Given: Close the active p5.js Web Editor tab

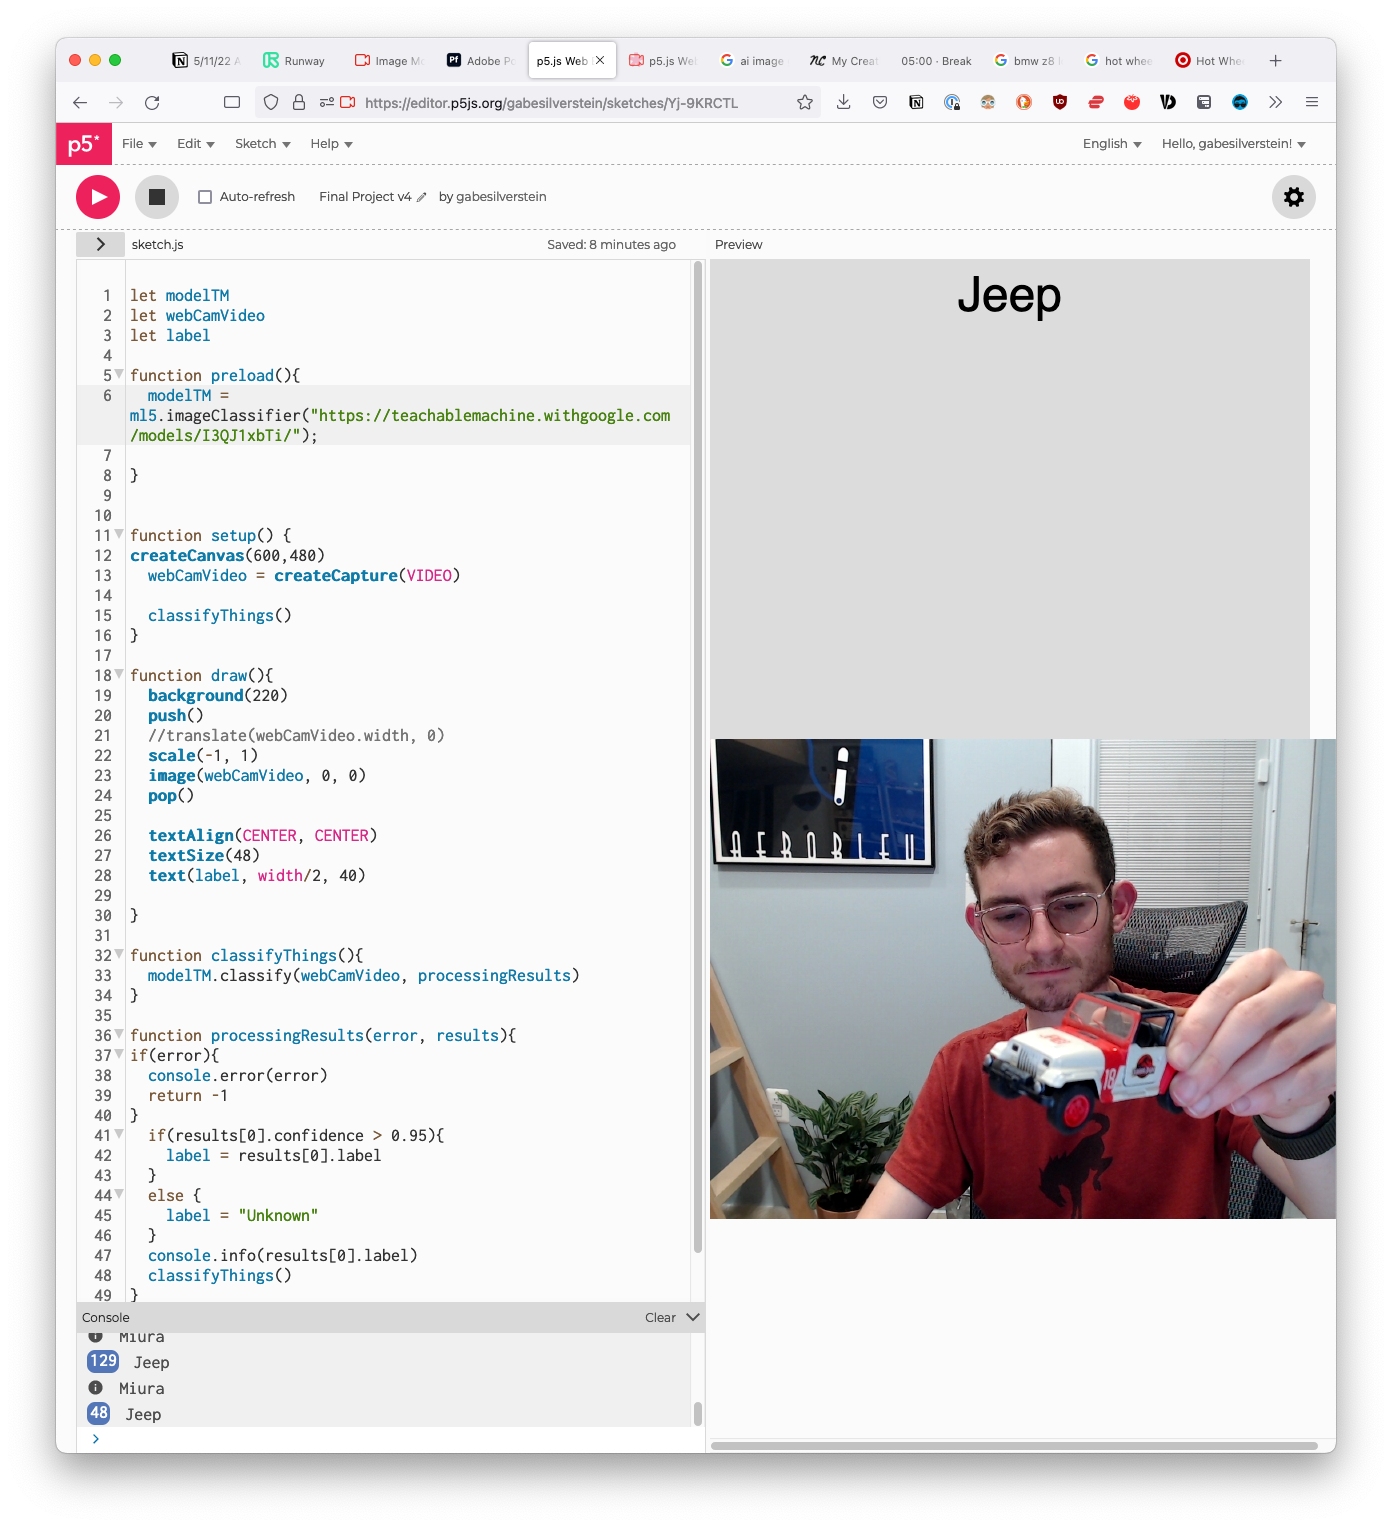Looking at the screenshot, I should (600, 60).
